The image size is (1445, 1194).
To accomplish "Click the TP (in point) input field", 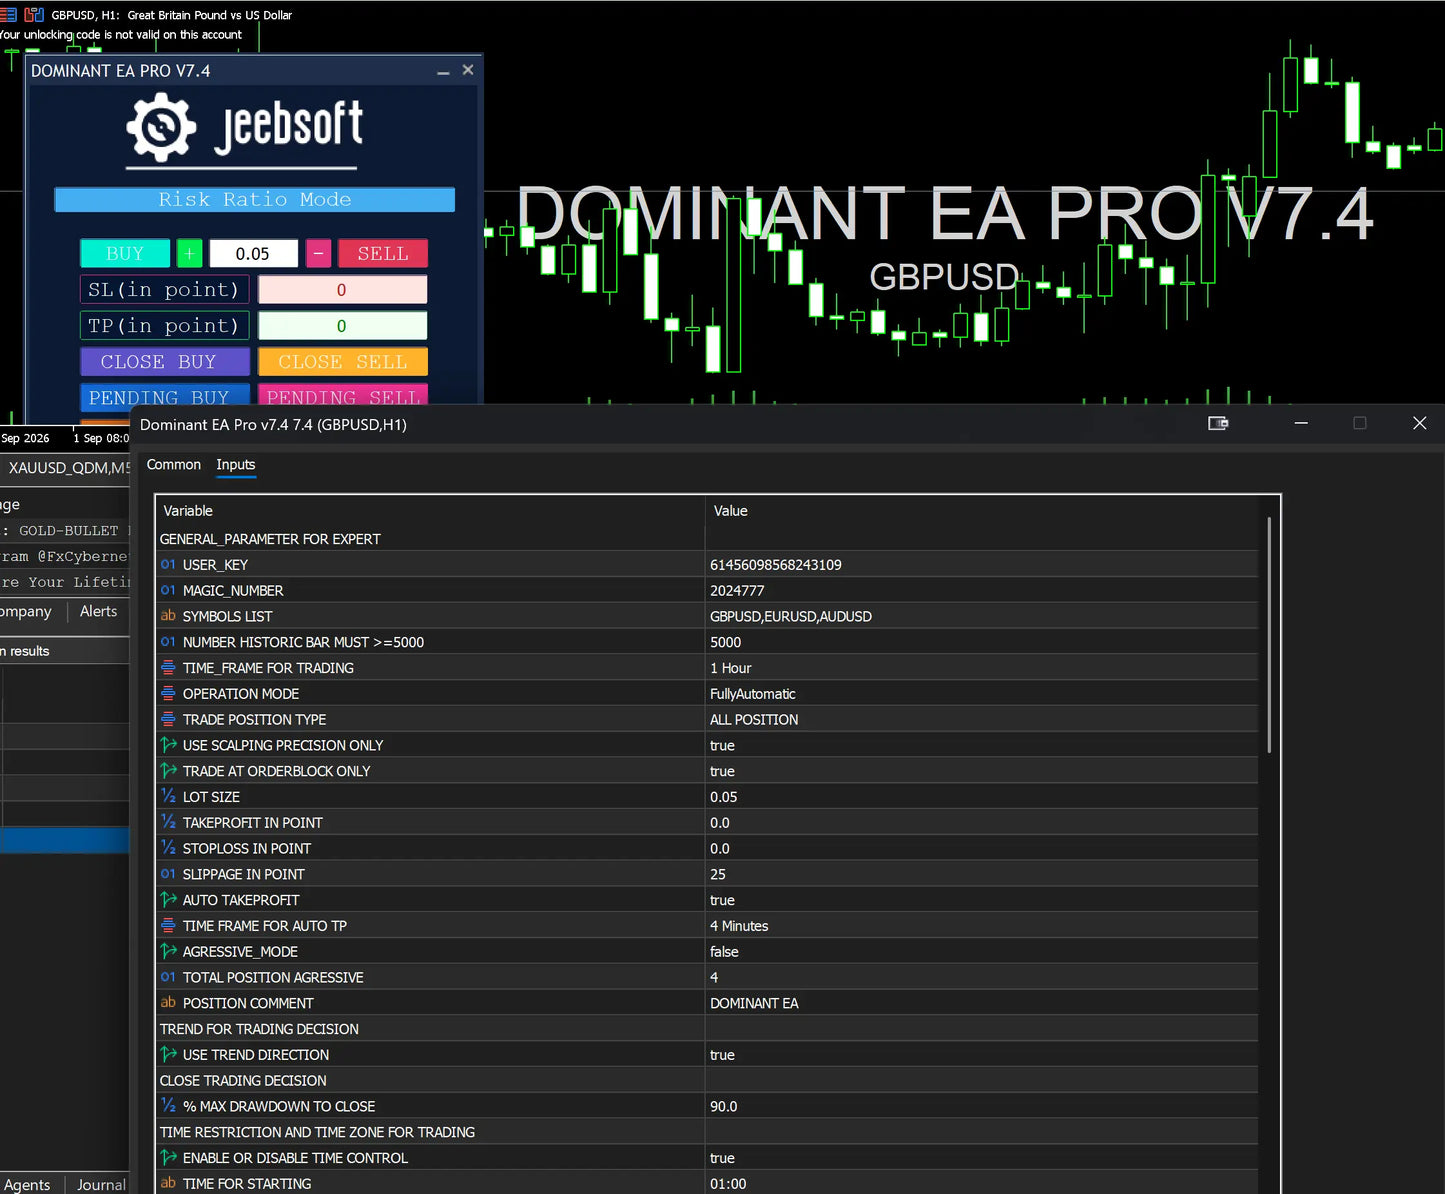I will point(343,326).
